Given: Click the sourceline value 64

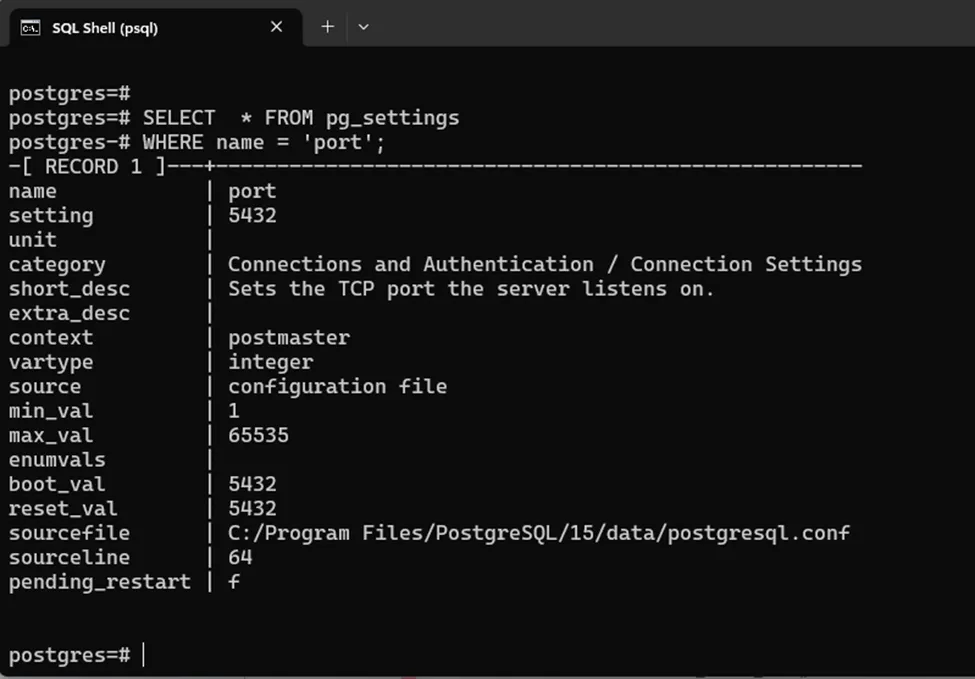Looking at the screenshot, I should coord(240,557).
